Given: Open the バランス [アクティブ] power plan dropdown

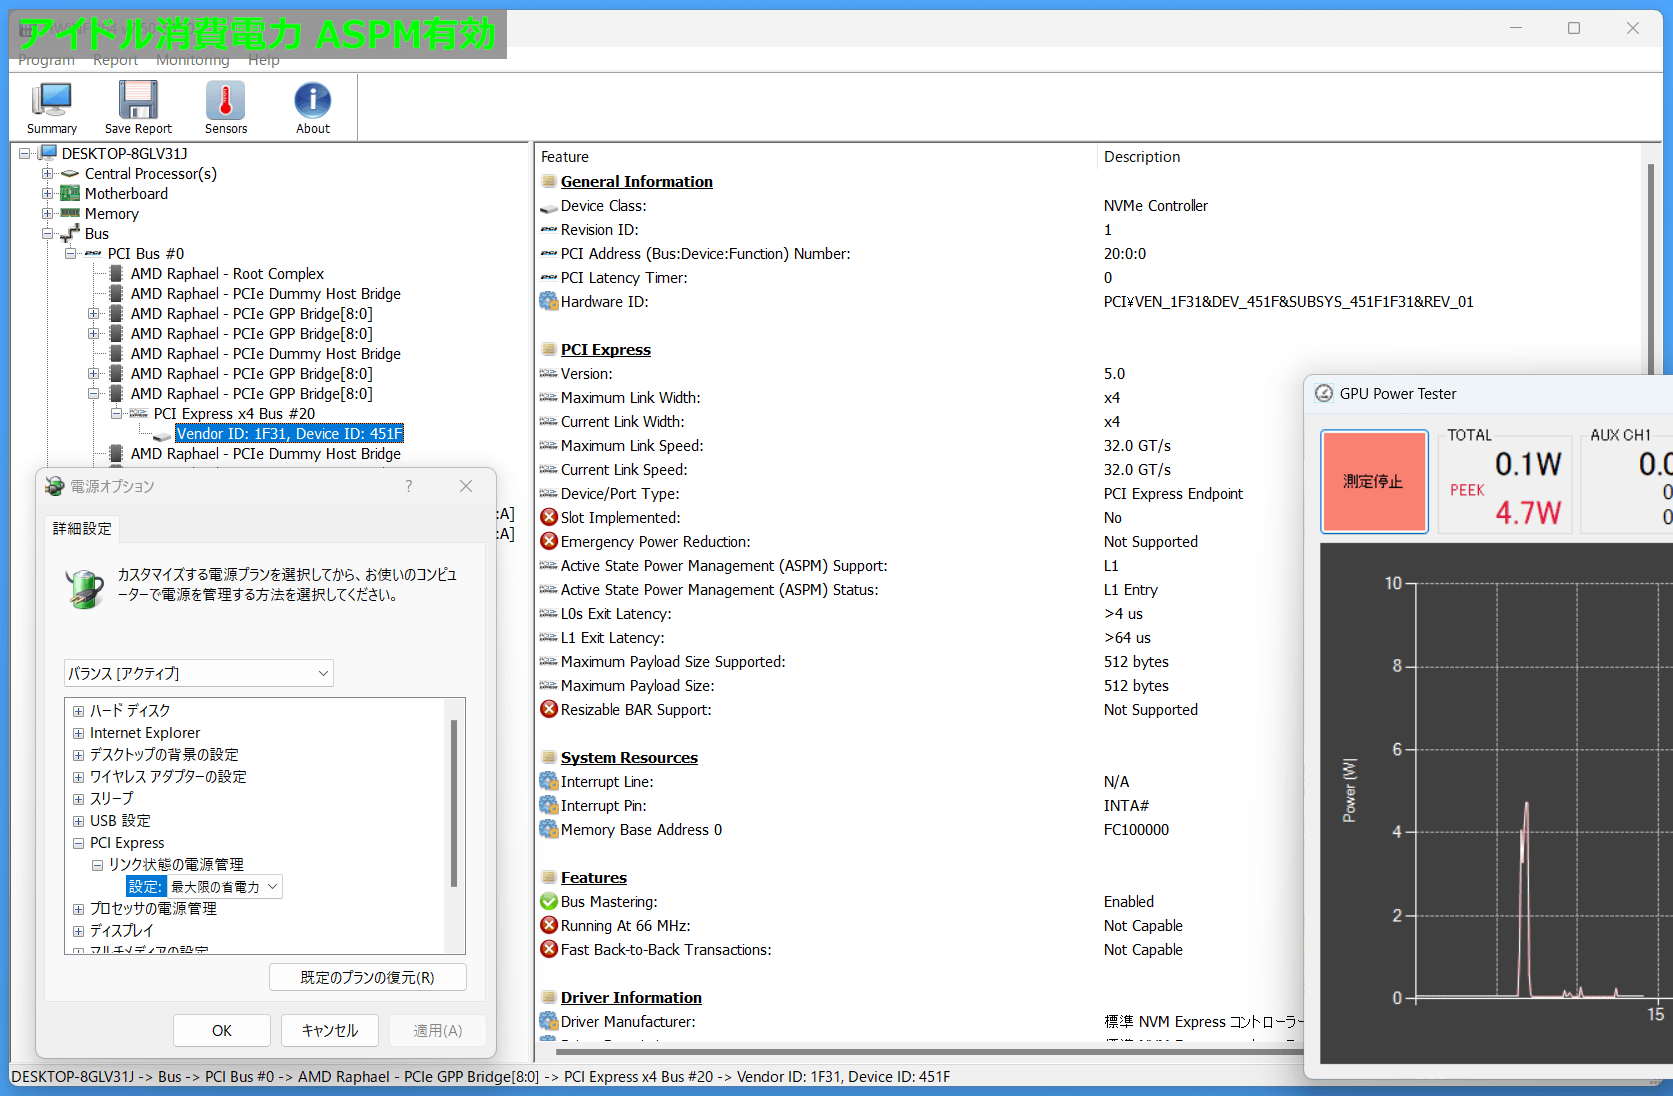Looking at the screenshot, I should click(x=198, y=673).
